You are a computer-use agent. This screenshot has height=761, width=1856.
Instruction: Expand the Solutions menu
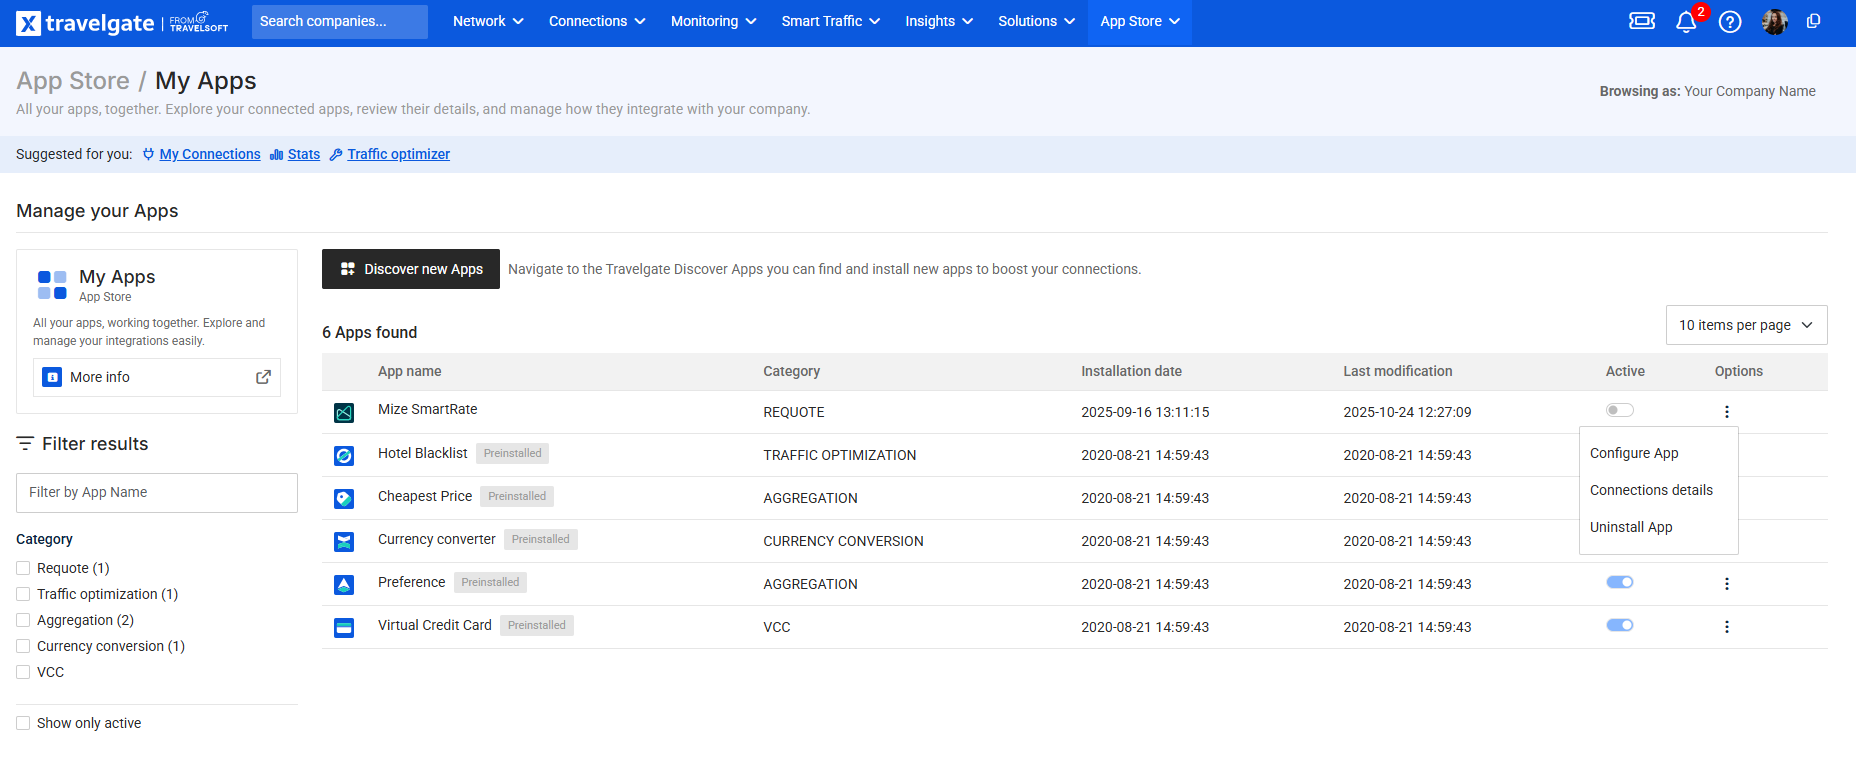click(1036, 21)
